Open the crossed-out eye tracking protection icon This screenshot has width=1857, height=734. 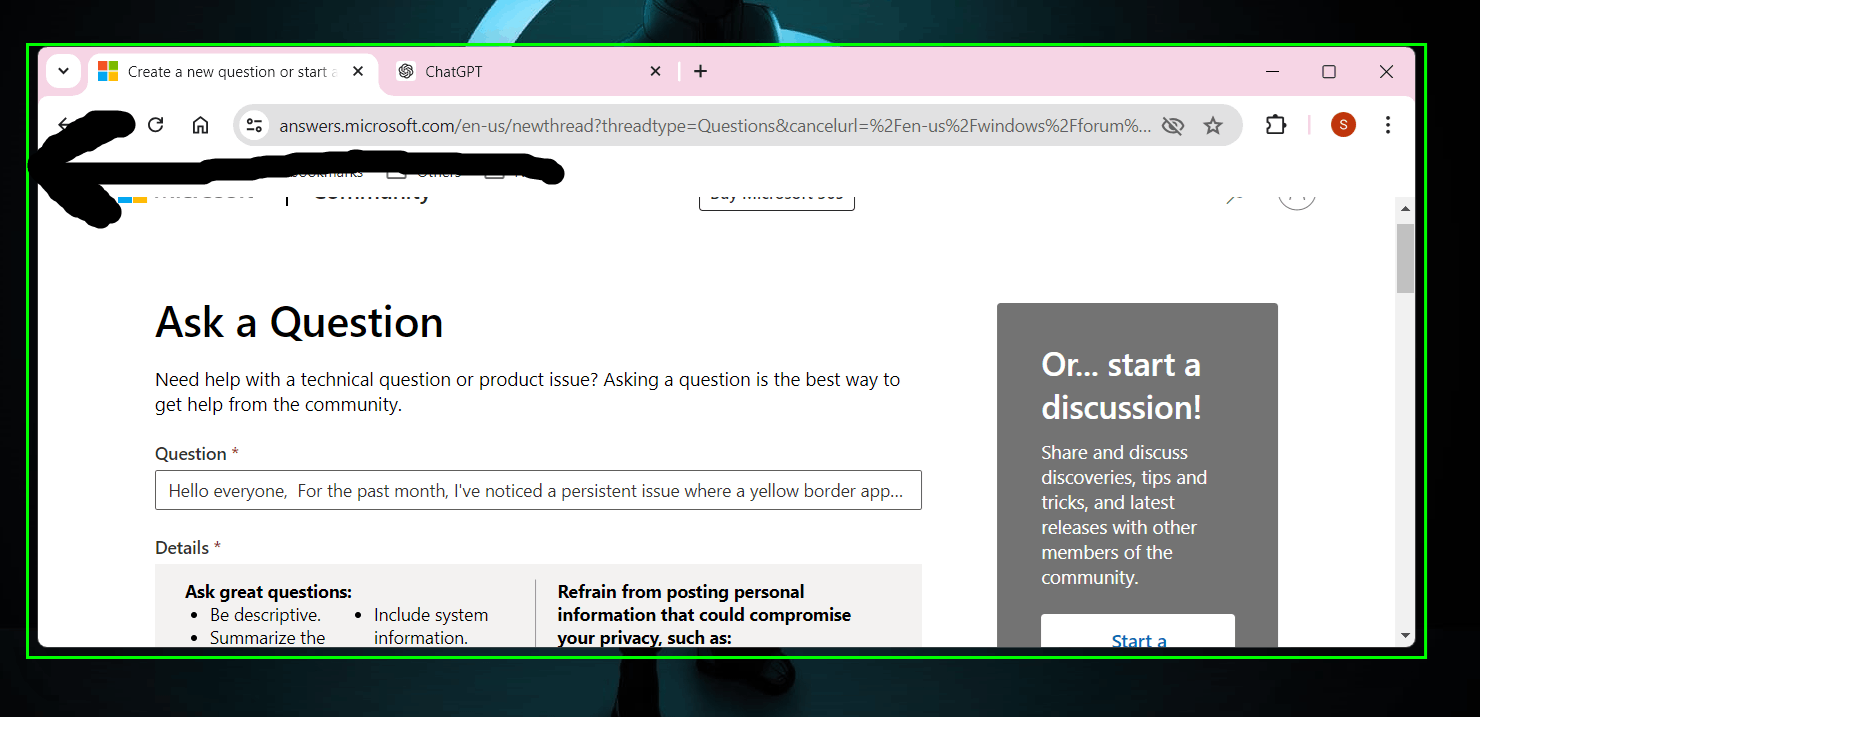1173,125
